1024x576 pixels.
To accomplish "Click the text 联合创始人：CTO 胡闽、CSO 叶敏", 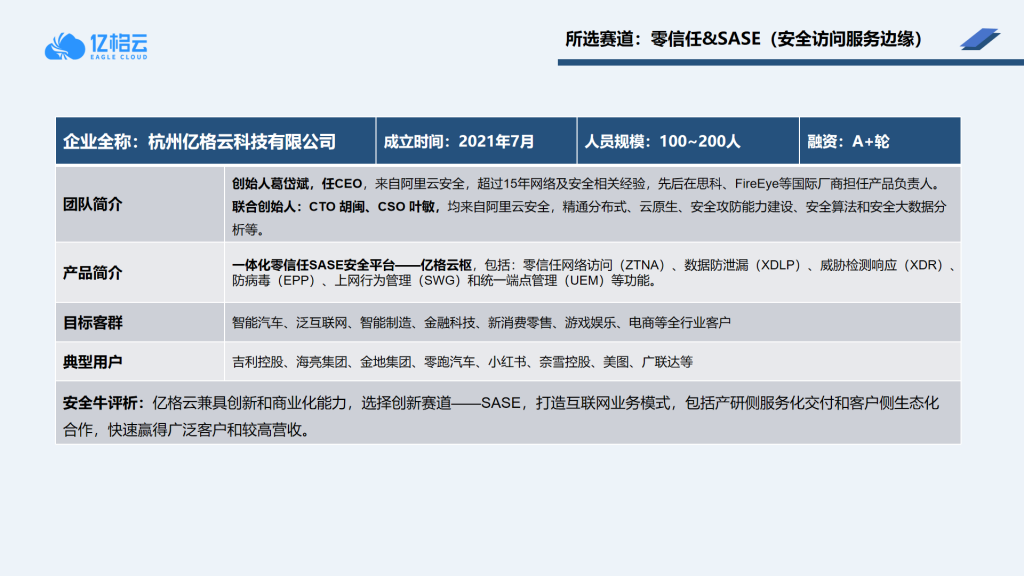I will (334, 207).
